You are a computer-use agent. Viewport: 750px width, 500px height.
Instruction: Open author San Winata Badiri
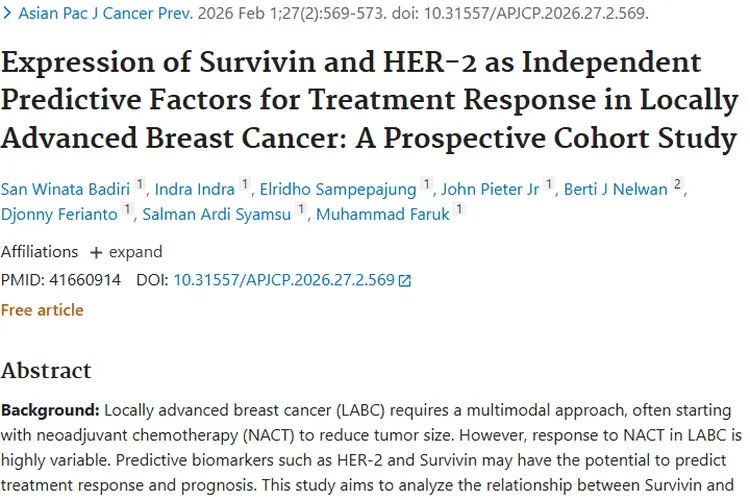coord(66,189)
